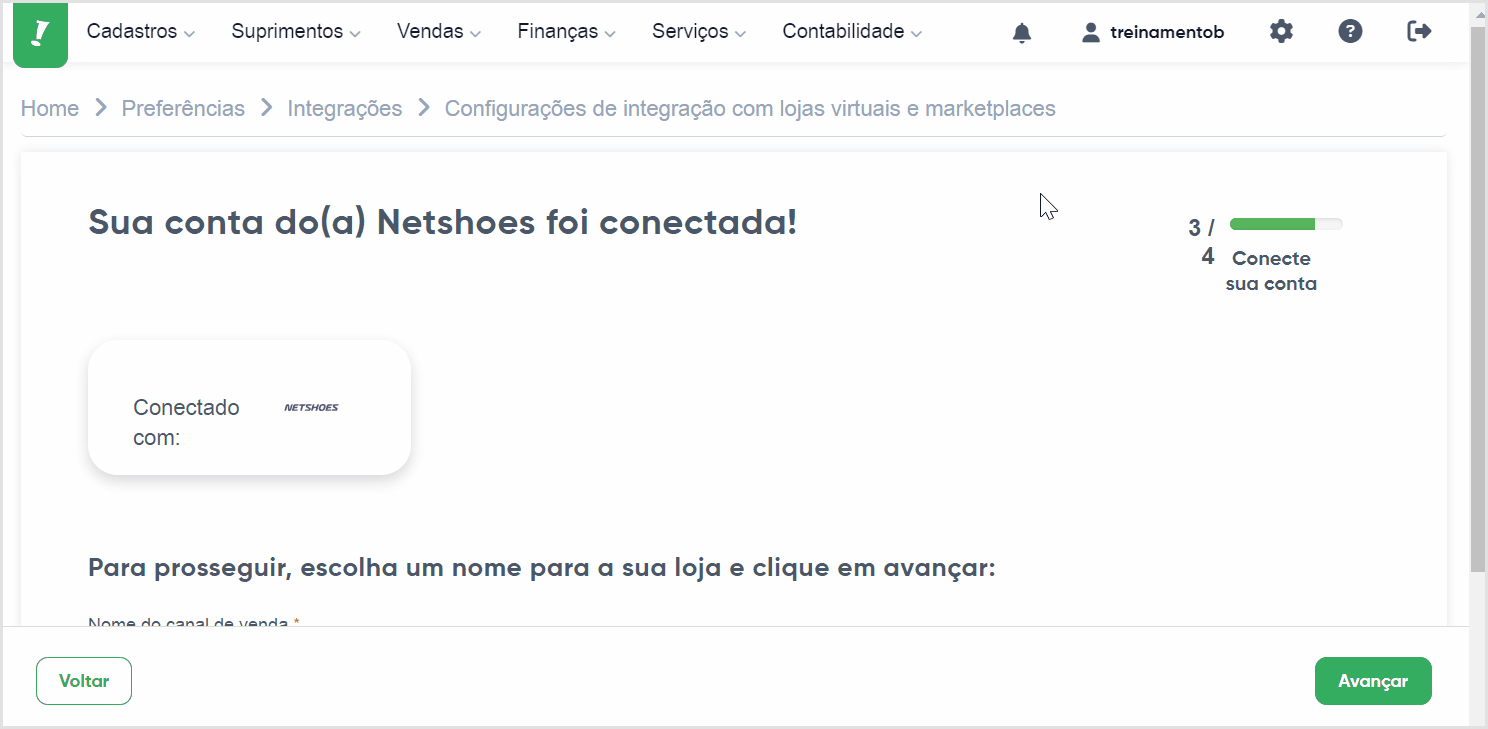
Task: Click the green step progress bar
Action: pos(1285,224)
